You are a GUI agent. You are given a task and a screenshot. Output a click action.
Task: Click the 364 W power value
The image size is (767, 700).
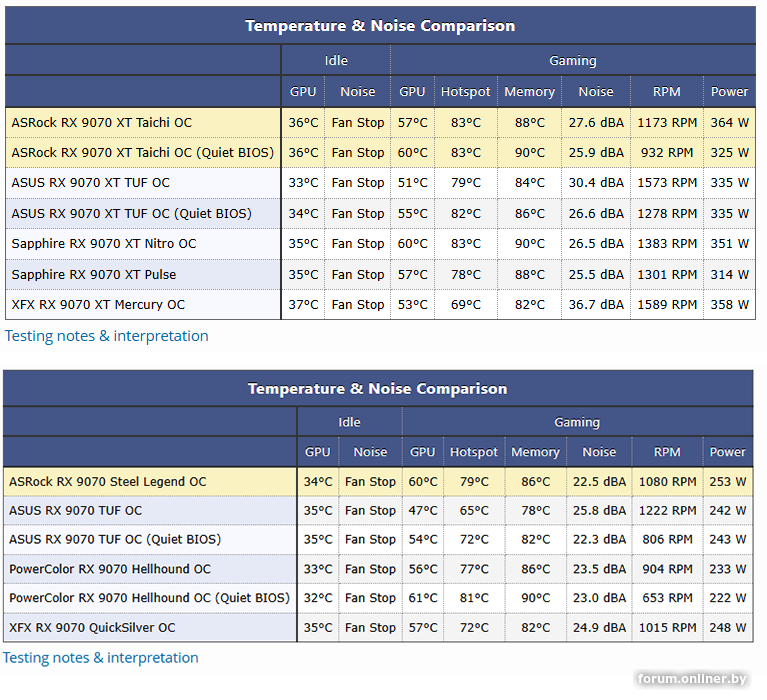click(729, 123)
